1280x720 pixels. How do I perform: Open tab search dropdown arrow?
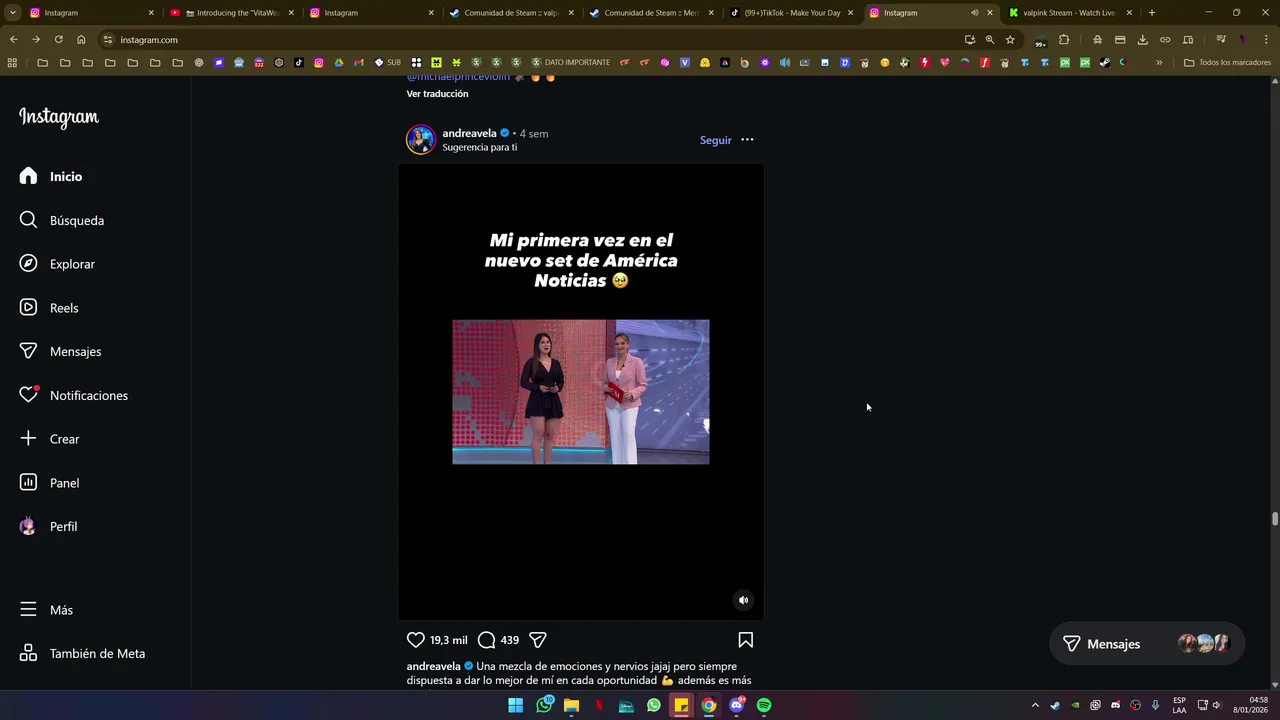pyautogui.click(x=13, y=13)
